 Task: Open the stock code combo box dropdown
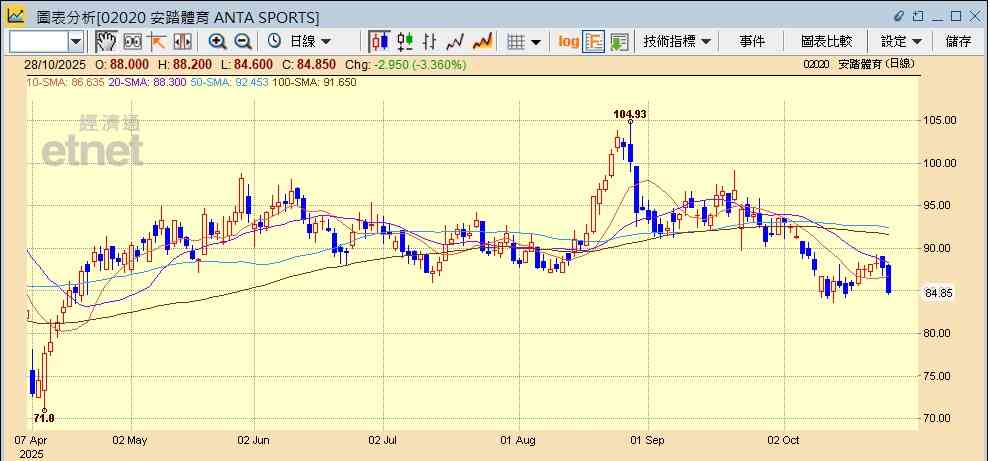click(77, 41)
